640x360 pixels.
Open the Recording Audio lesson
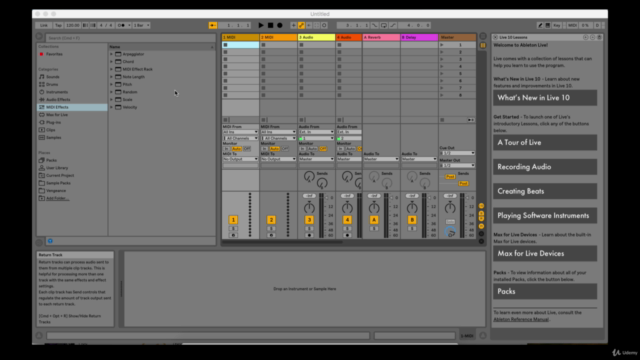click(545, 167)
